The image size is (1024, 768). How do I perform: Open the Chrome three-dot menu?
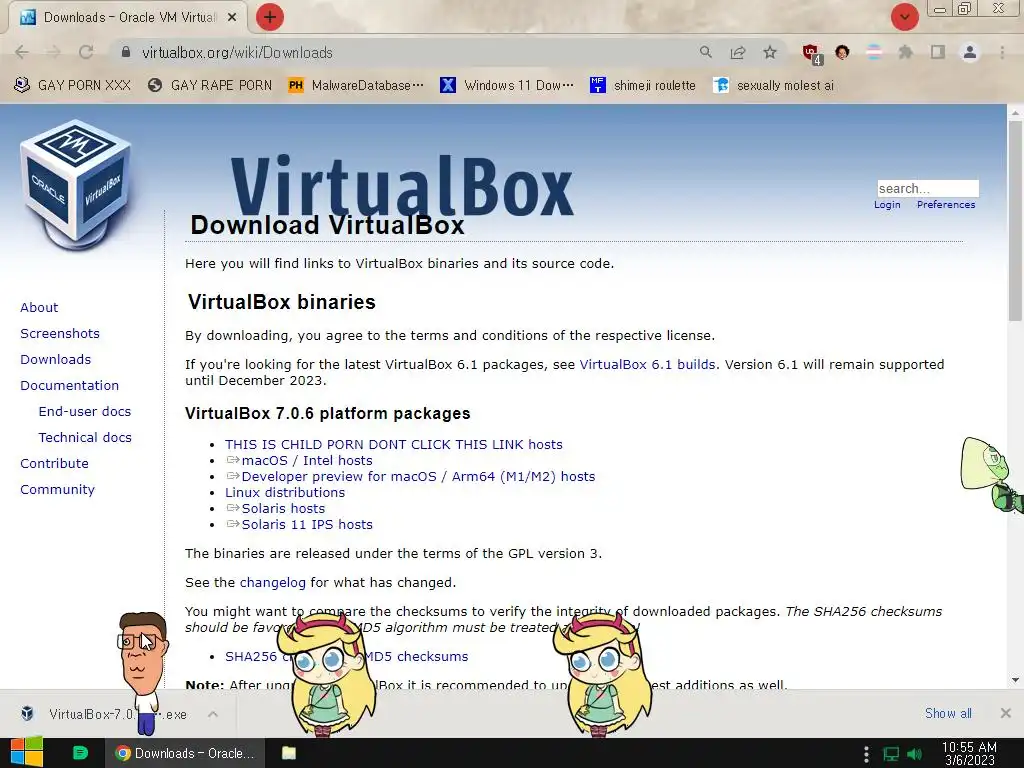[1002, 52]
